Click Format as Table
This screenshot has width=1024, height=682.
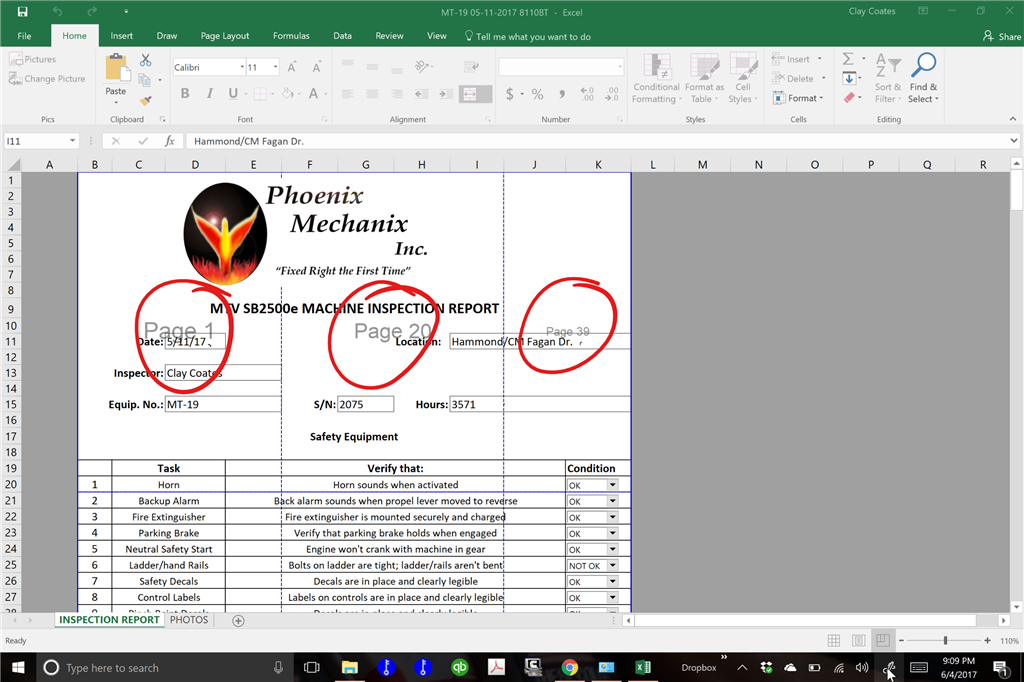[704, 78]
